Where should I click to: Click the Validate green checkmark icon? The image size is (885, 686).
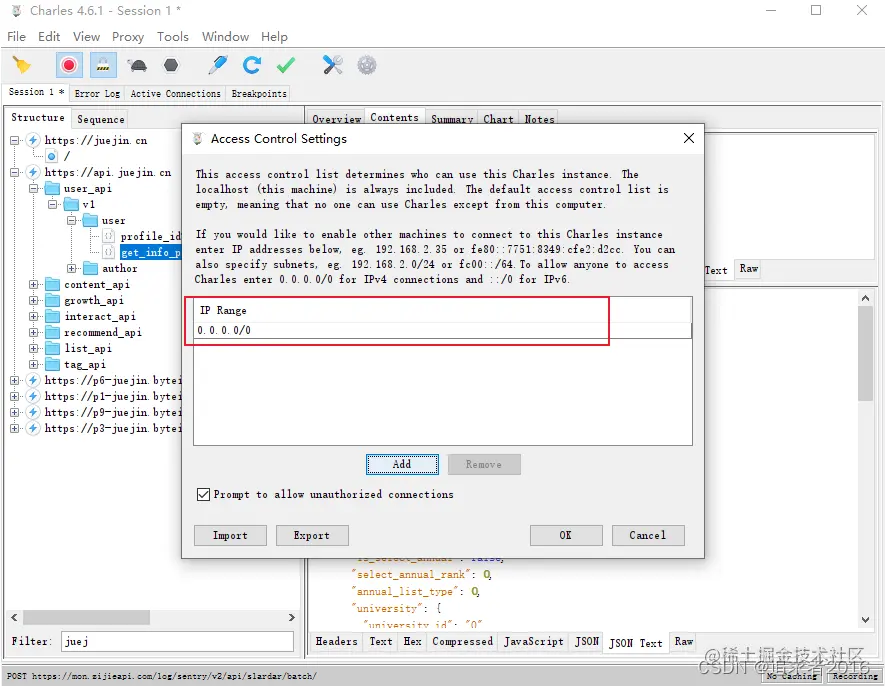coord(286,65)
